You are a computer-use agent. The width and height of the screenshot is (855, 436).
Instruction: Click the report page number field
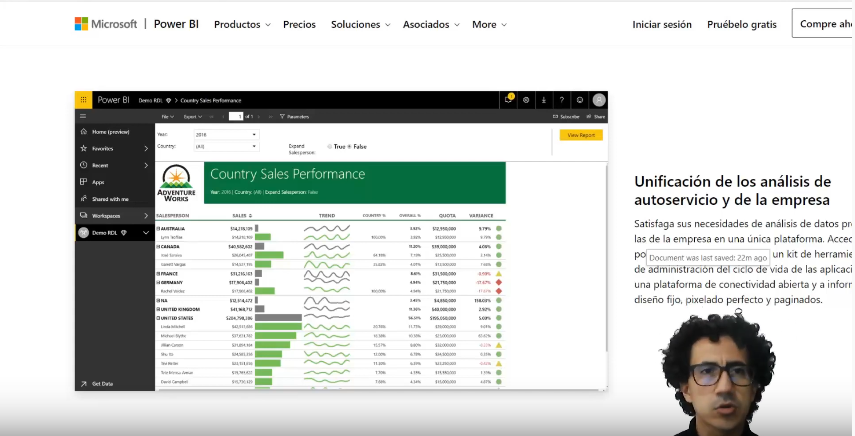point(236,116)
